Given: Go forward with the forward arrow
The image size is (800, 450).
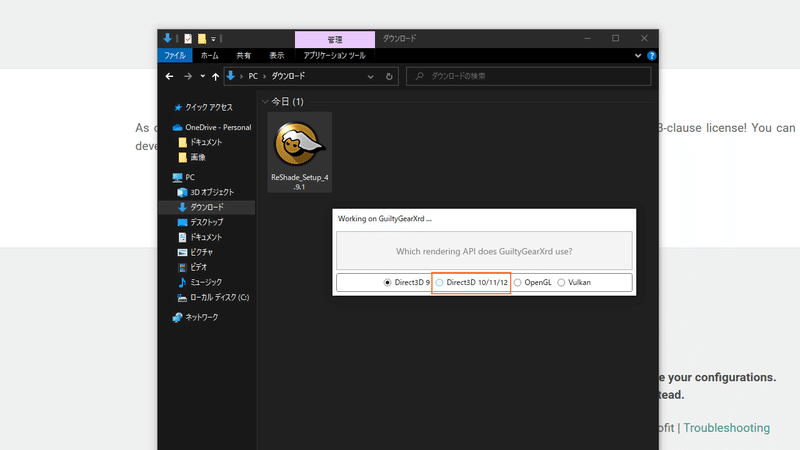Looking at the screenshot, I should click(188, 77).
